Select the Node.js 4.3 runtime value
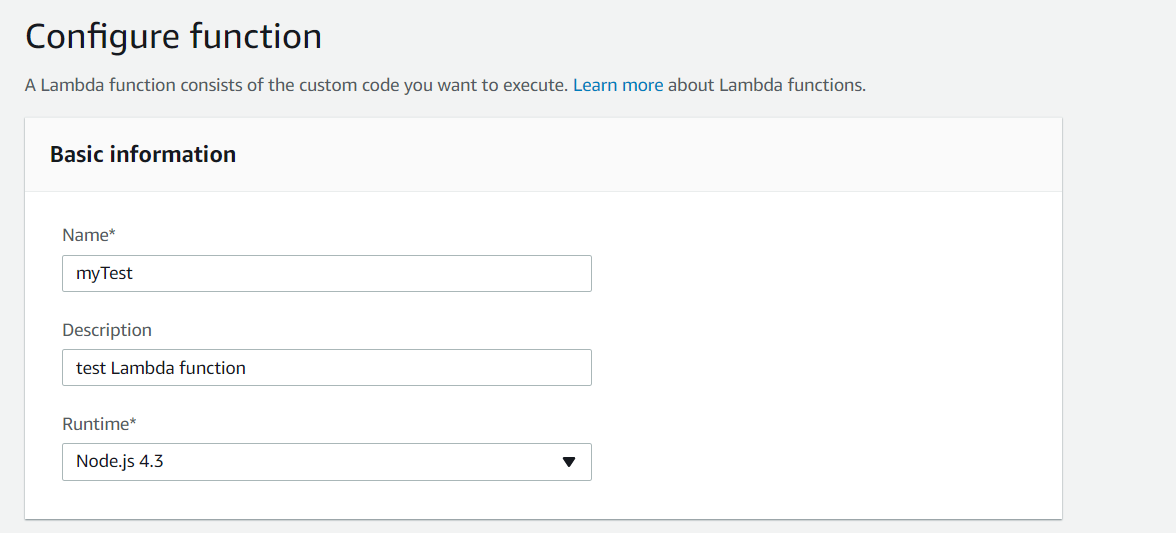Viewport: 1176px width, 533px height. (120, 461)
